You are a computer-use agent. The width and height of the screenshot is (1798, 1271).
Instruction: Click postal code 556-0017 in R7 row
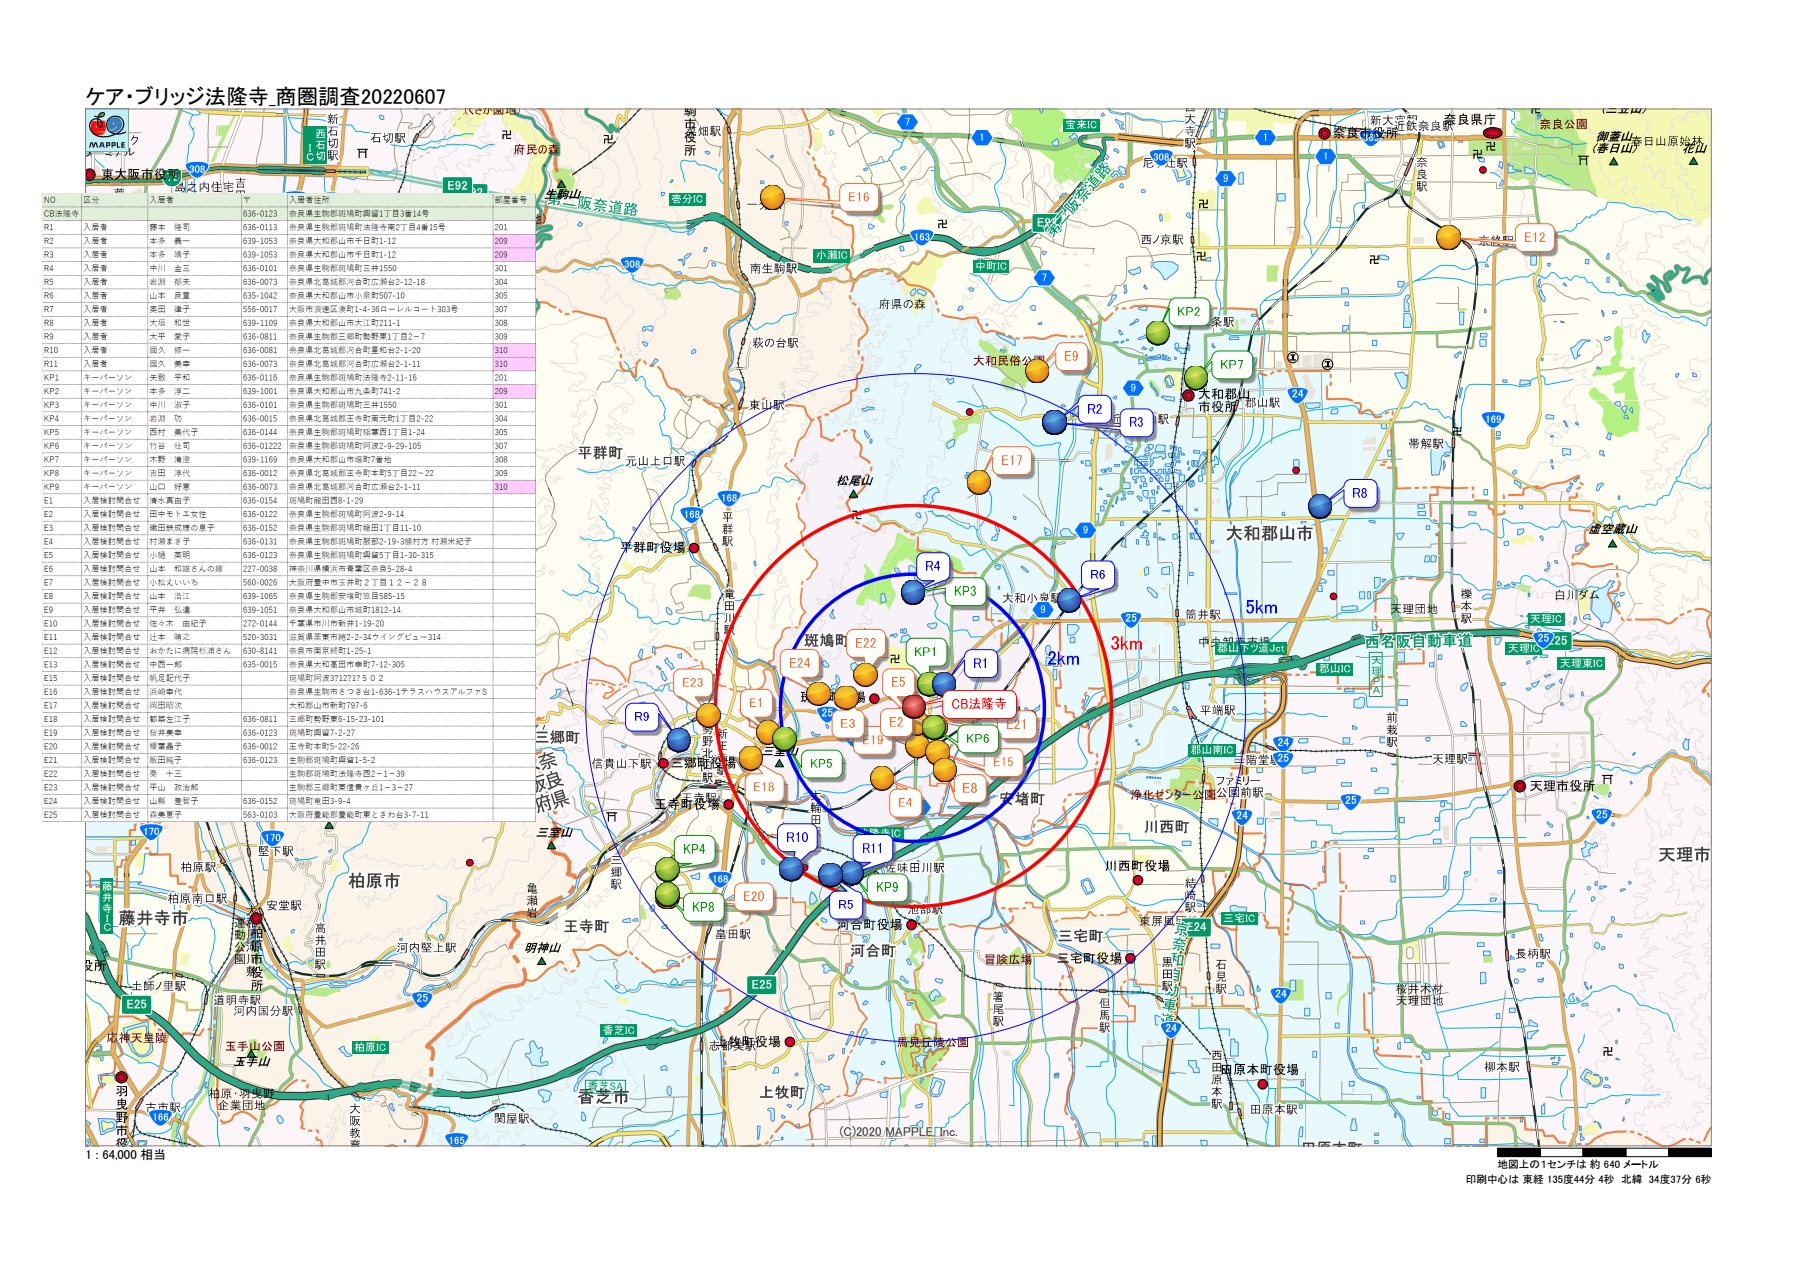pos(260,309)
